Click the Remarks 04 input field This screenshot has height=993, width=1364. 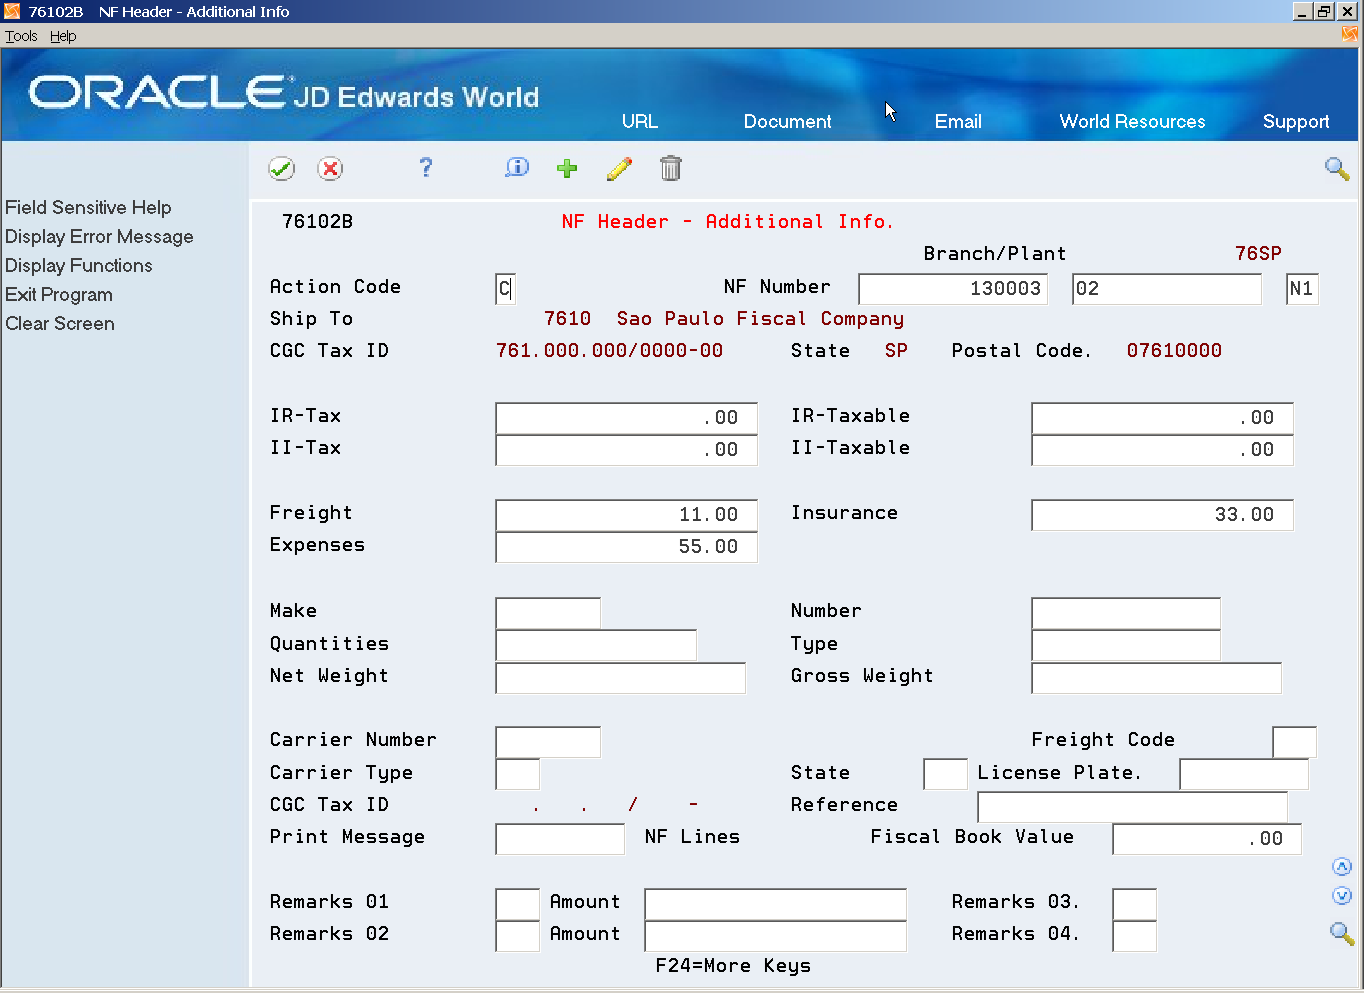(1135, 936)
